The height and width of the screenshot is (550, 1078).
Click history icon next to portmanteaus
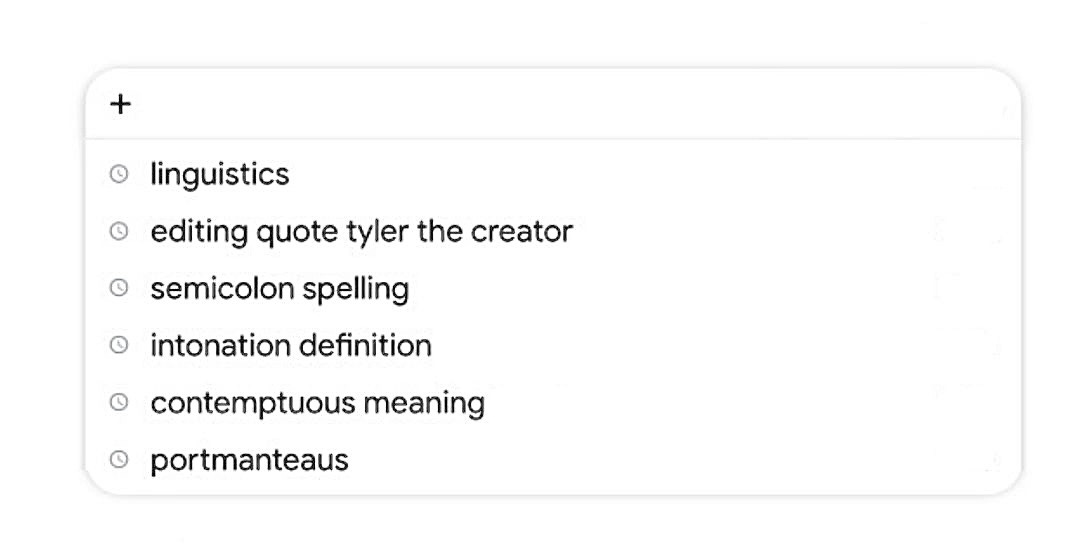click(x=119, y=459)
